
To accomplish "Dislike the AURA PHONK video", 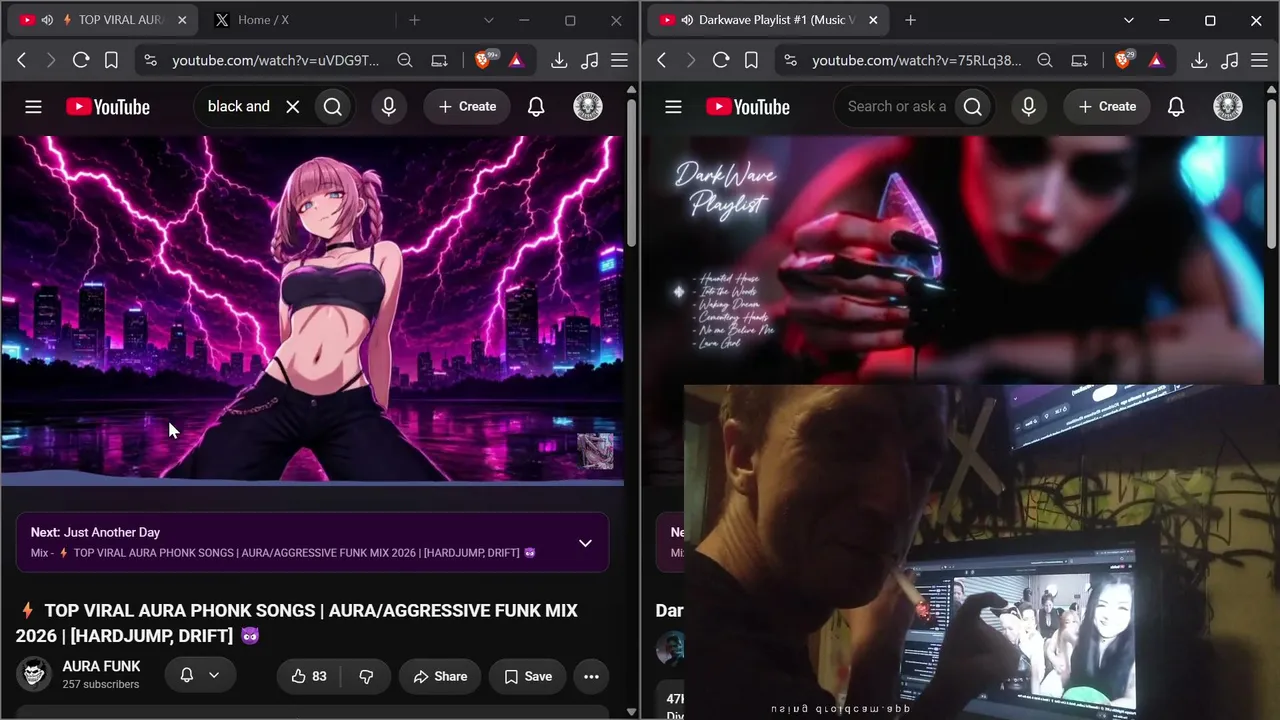I will [x=366, y=676].
